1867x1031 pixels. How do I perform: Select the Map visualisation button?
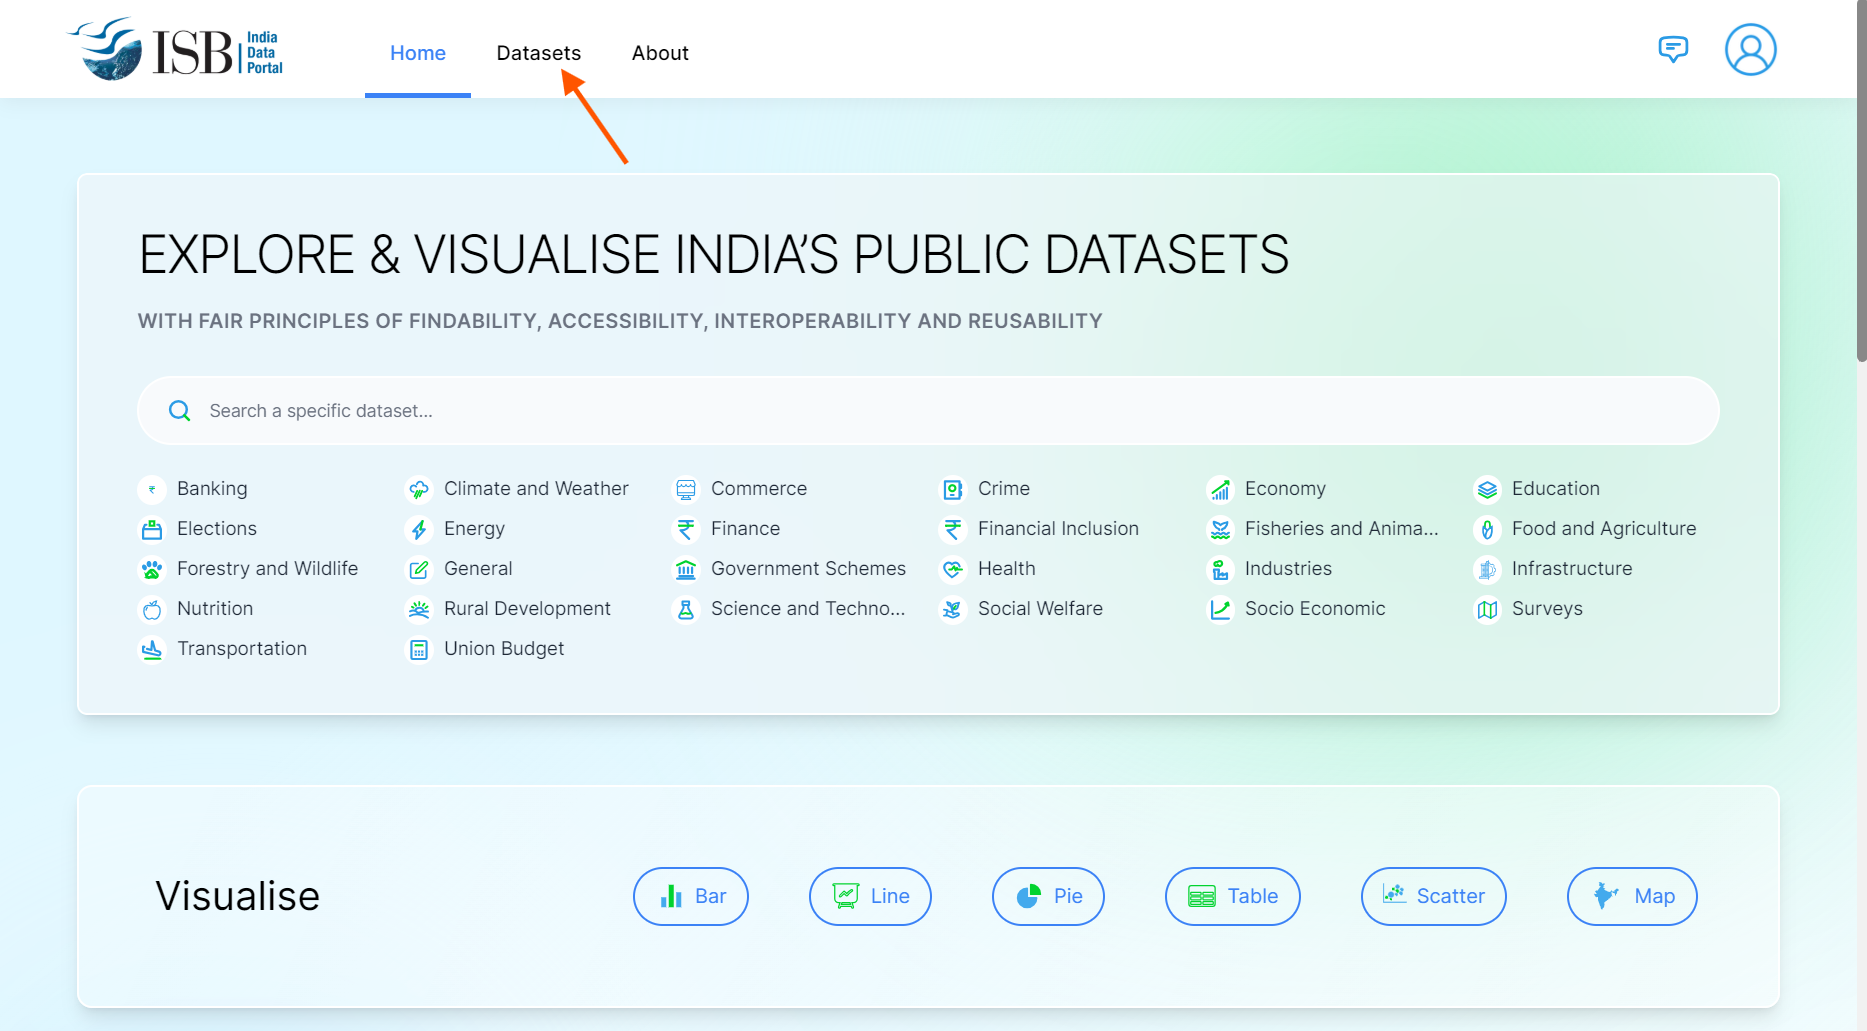1632,896
